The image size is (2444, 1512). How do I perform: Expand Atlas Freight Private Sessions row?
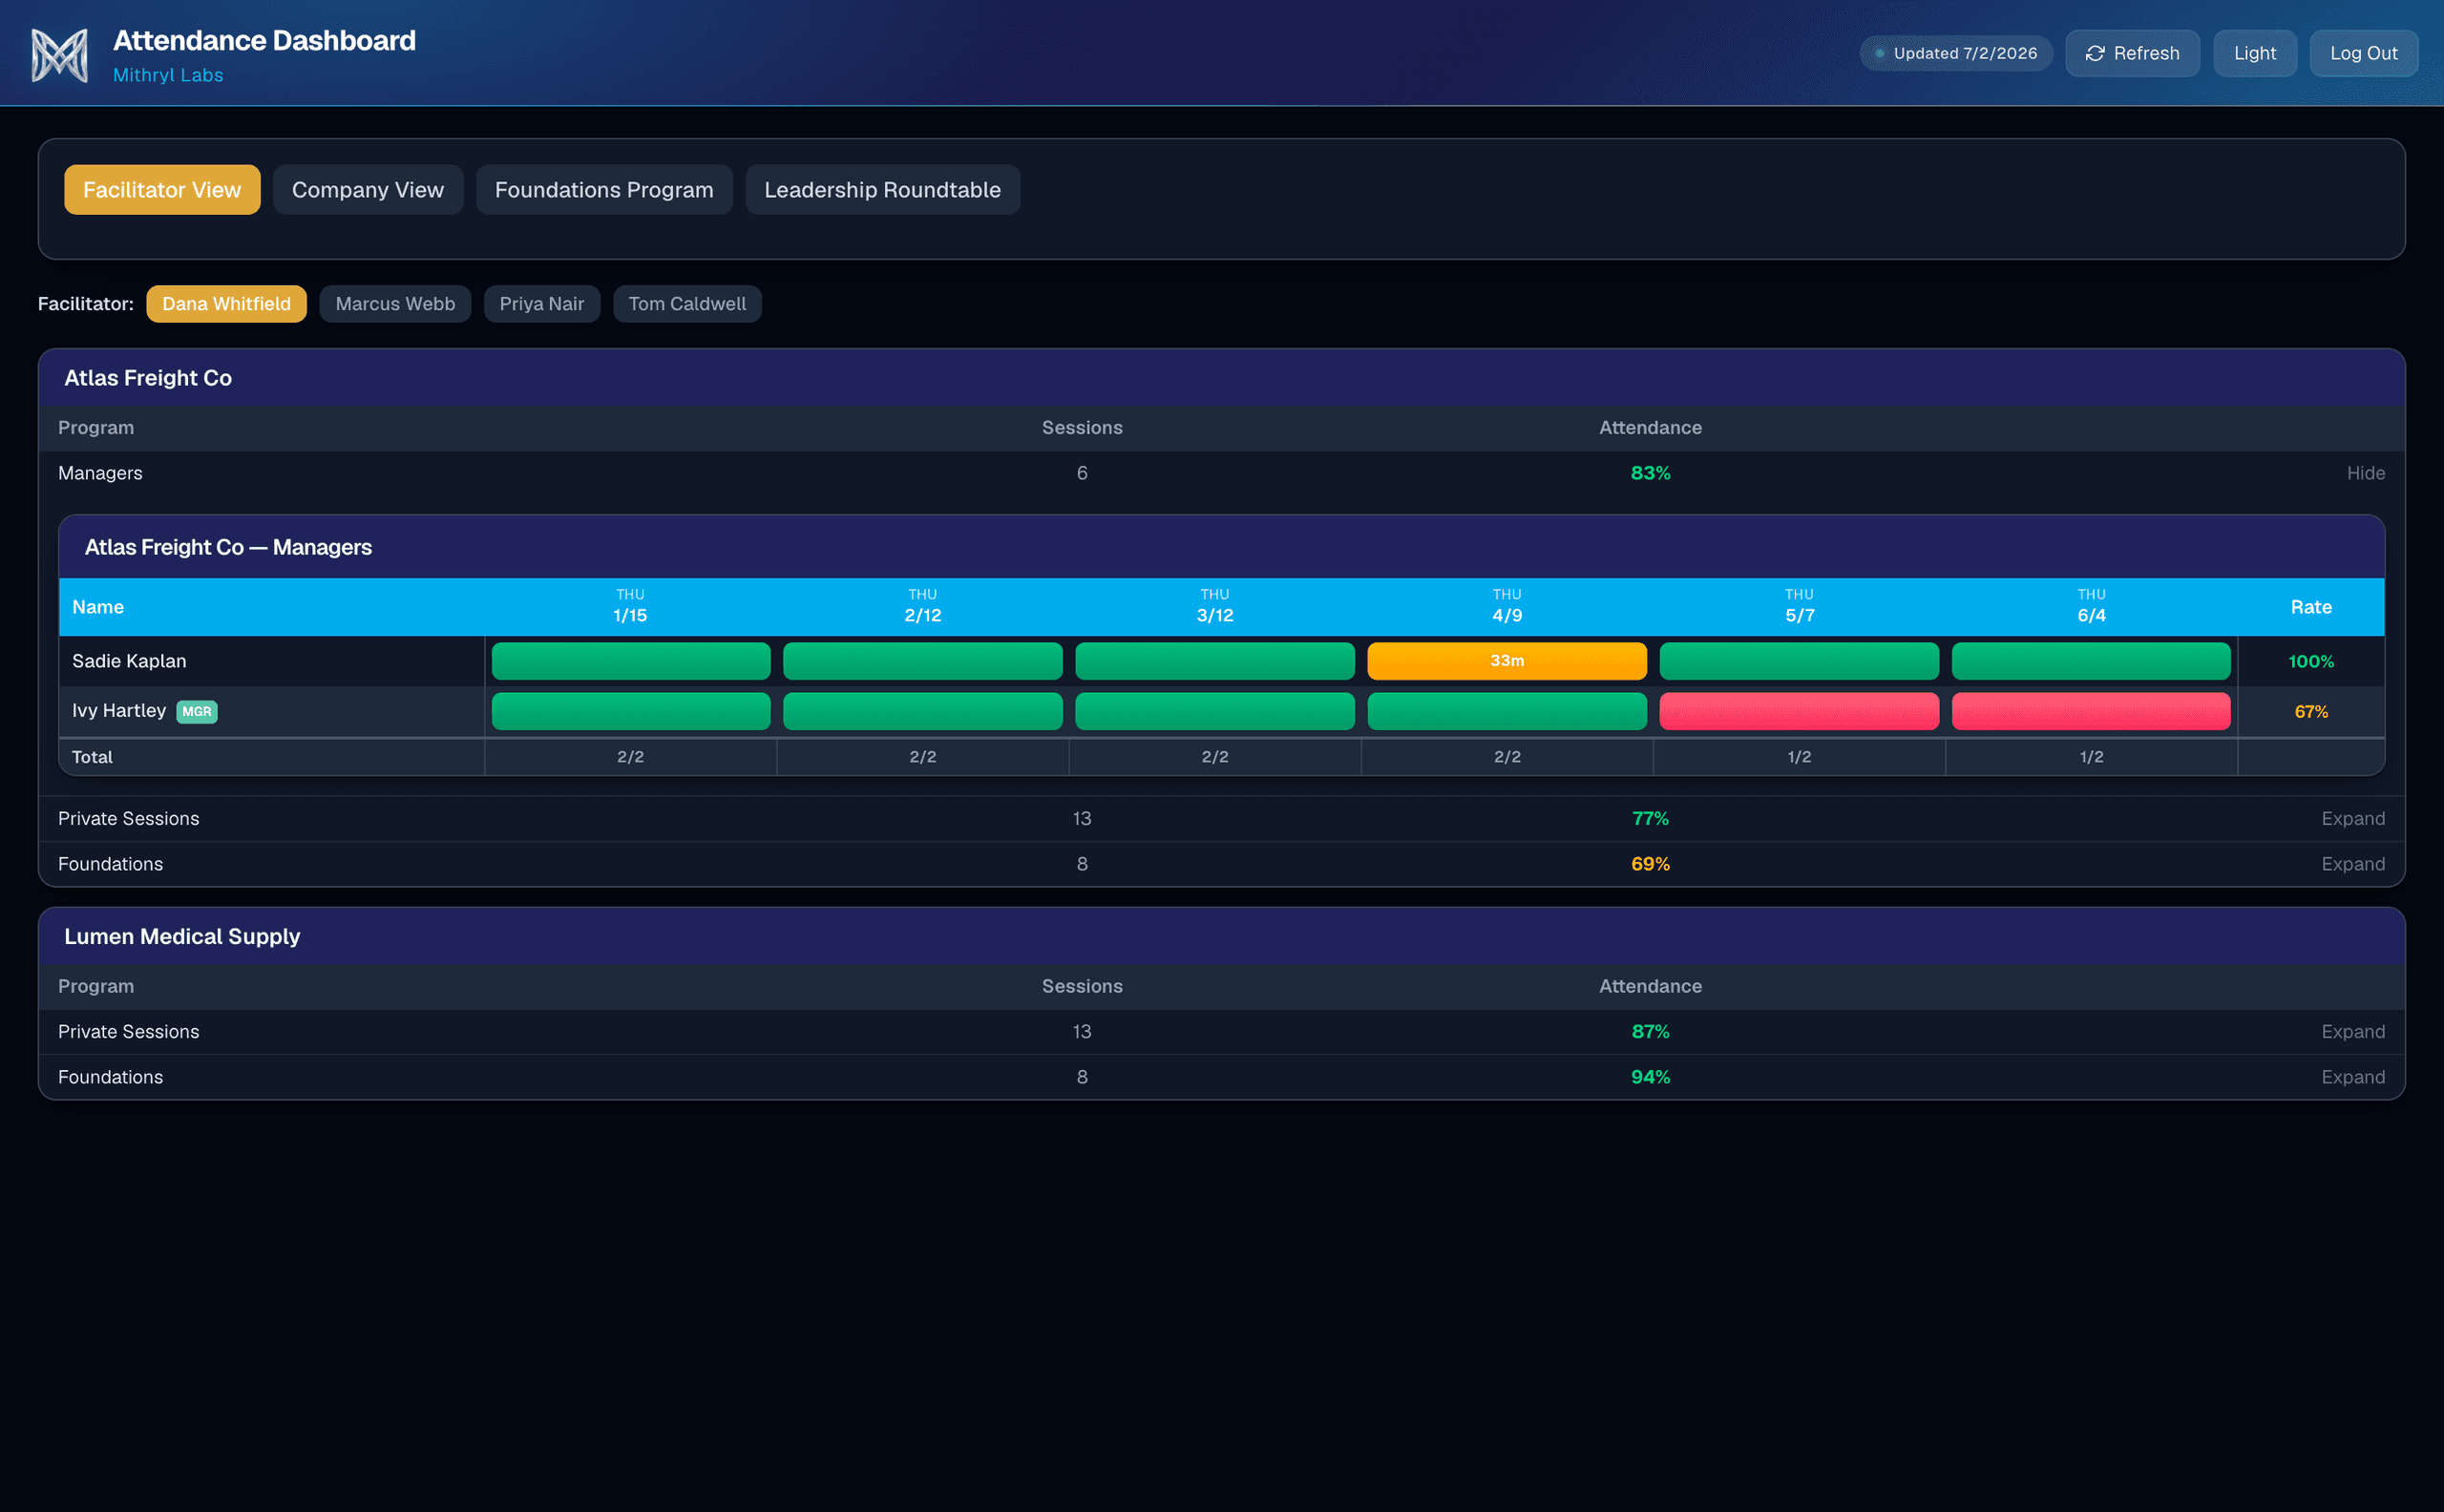pos(2352,819)
